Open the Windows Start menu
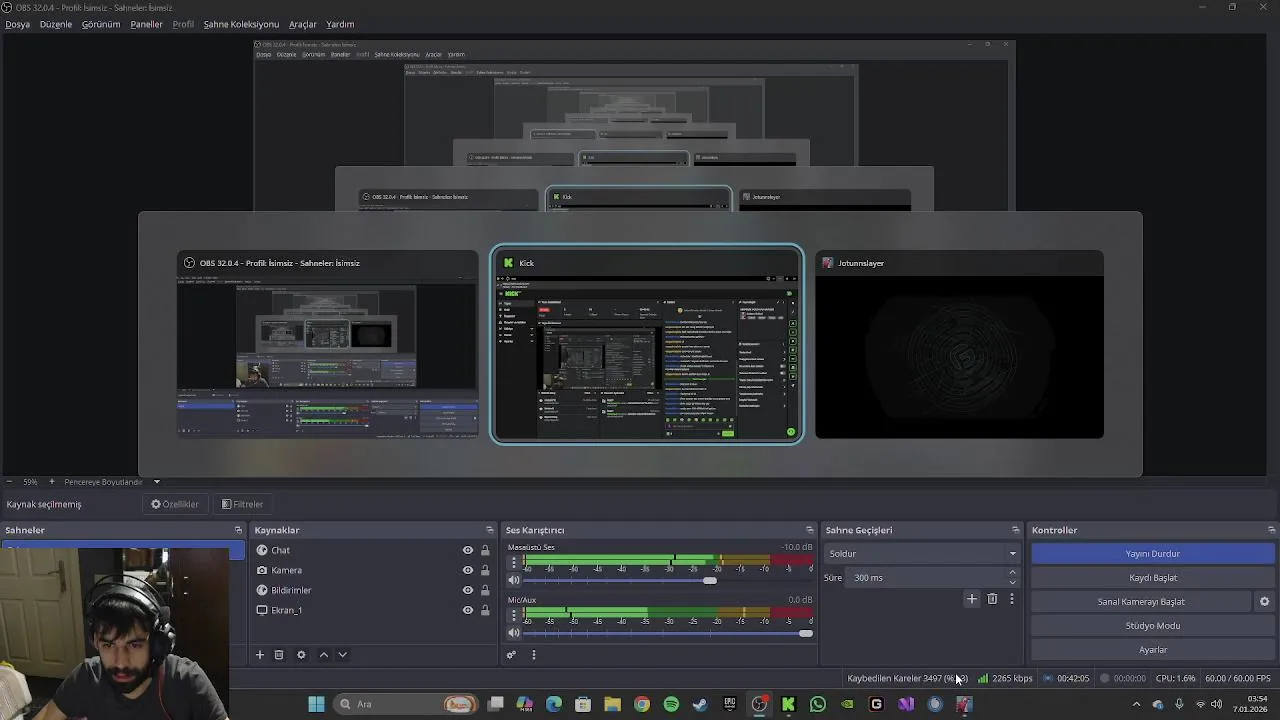The width and height of the screenshot is (1280, 720). [x=316, y=704]
